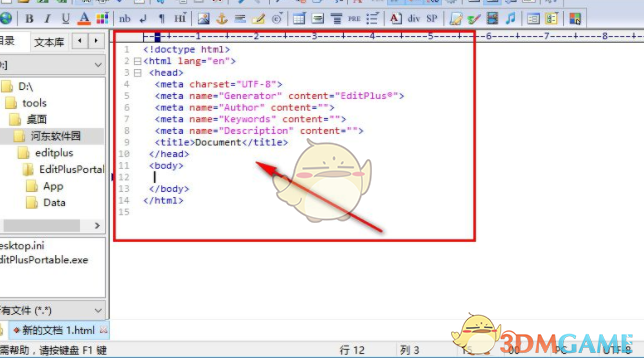Apply underline tag with U icon
This screenshot has width=644, height=362.
[65, 18]
